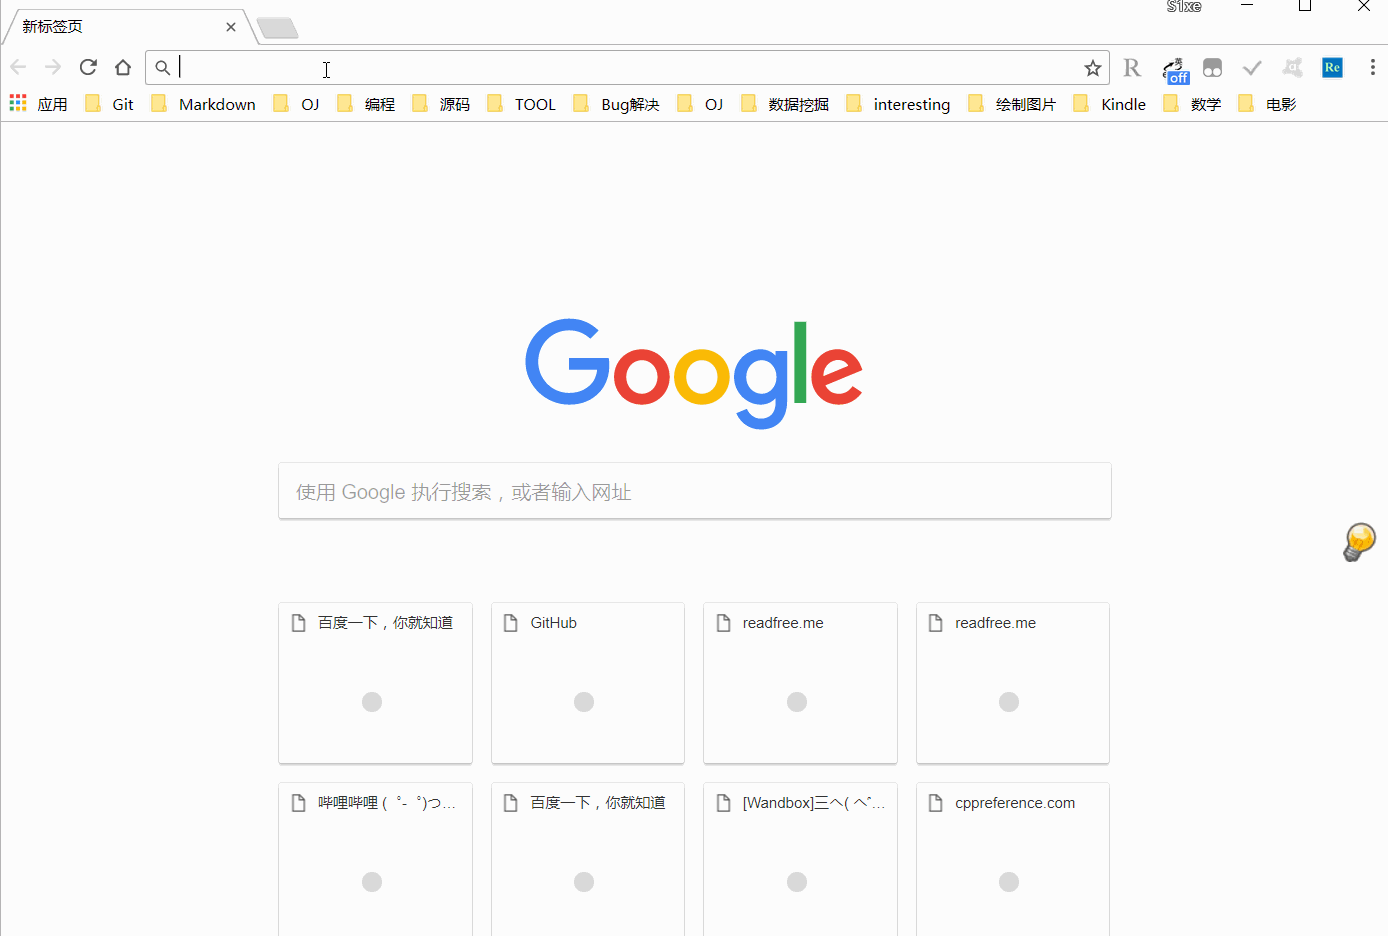Open the 哔哩哔哩 most-visited tile
The height and width of the screenshot is (936, 1388).
[x=375, y=859]
